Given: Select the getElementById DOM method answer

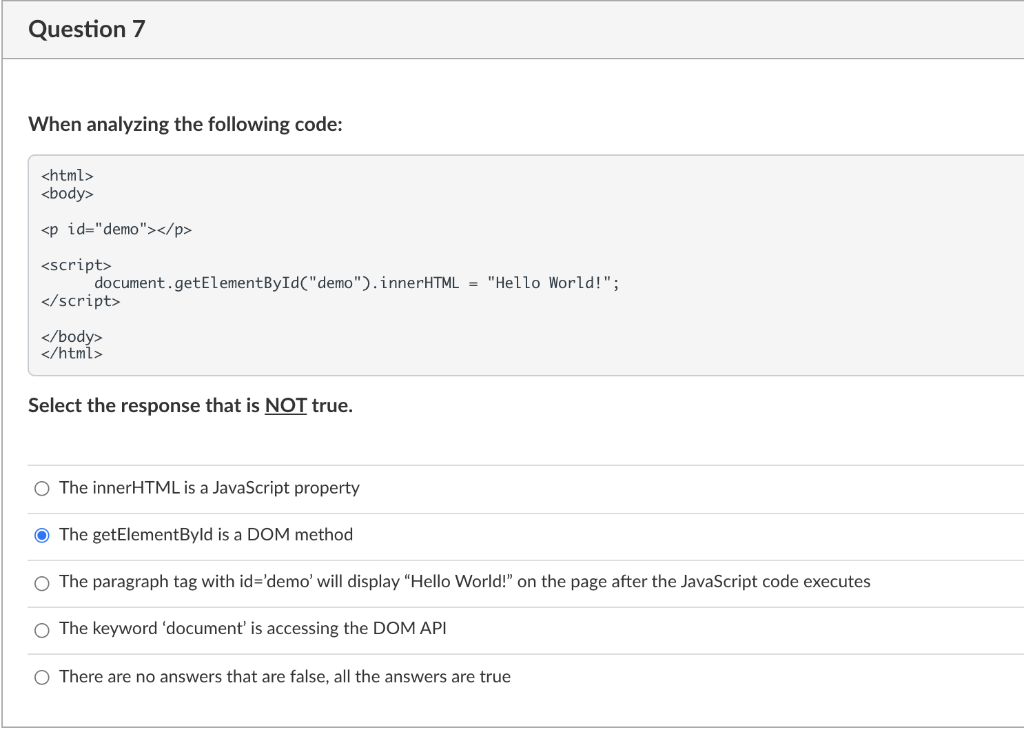Looking at the screenshot, I should tap(205, 535).
